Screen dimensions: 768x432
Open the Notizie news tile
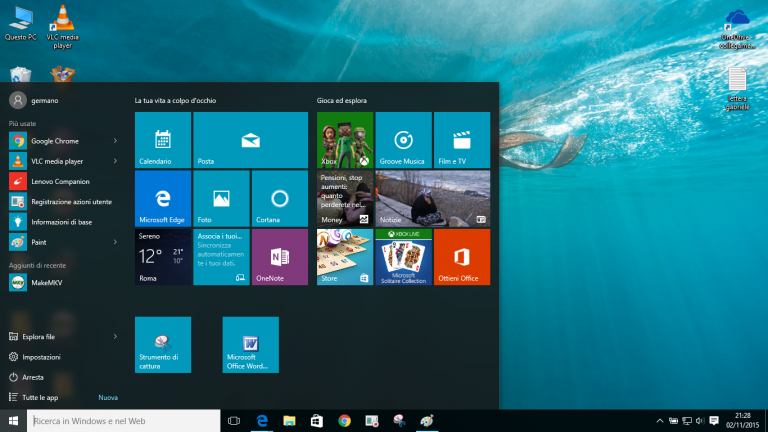coord(432,198)
